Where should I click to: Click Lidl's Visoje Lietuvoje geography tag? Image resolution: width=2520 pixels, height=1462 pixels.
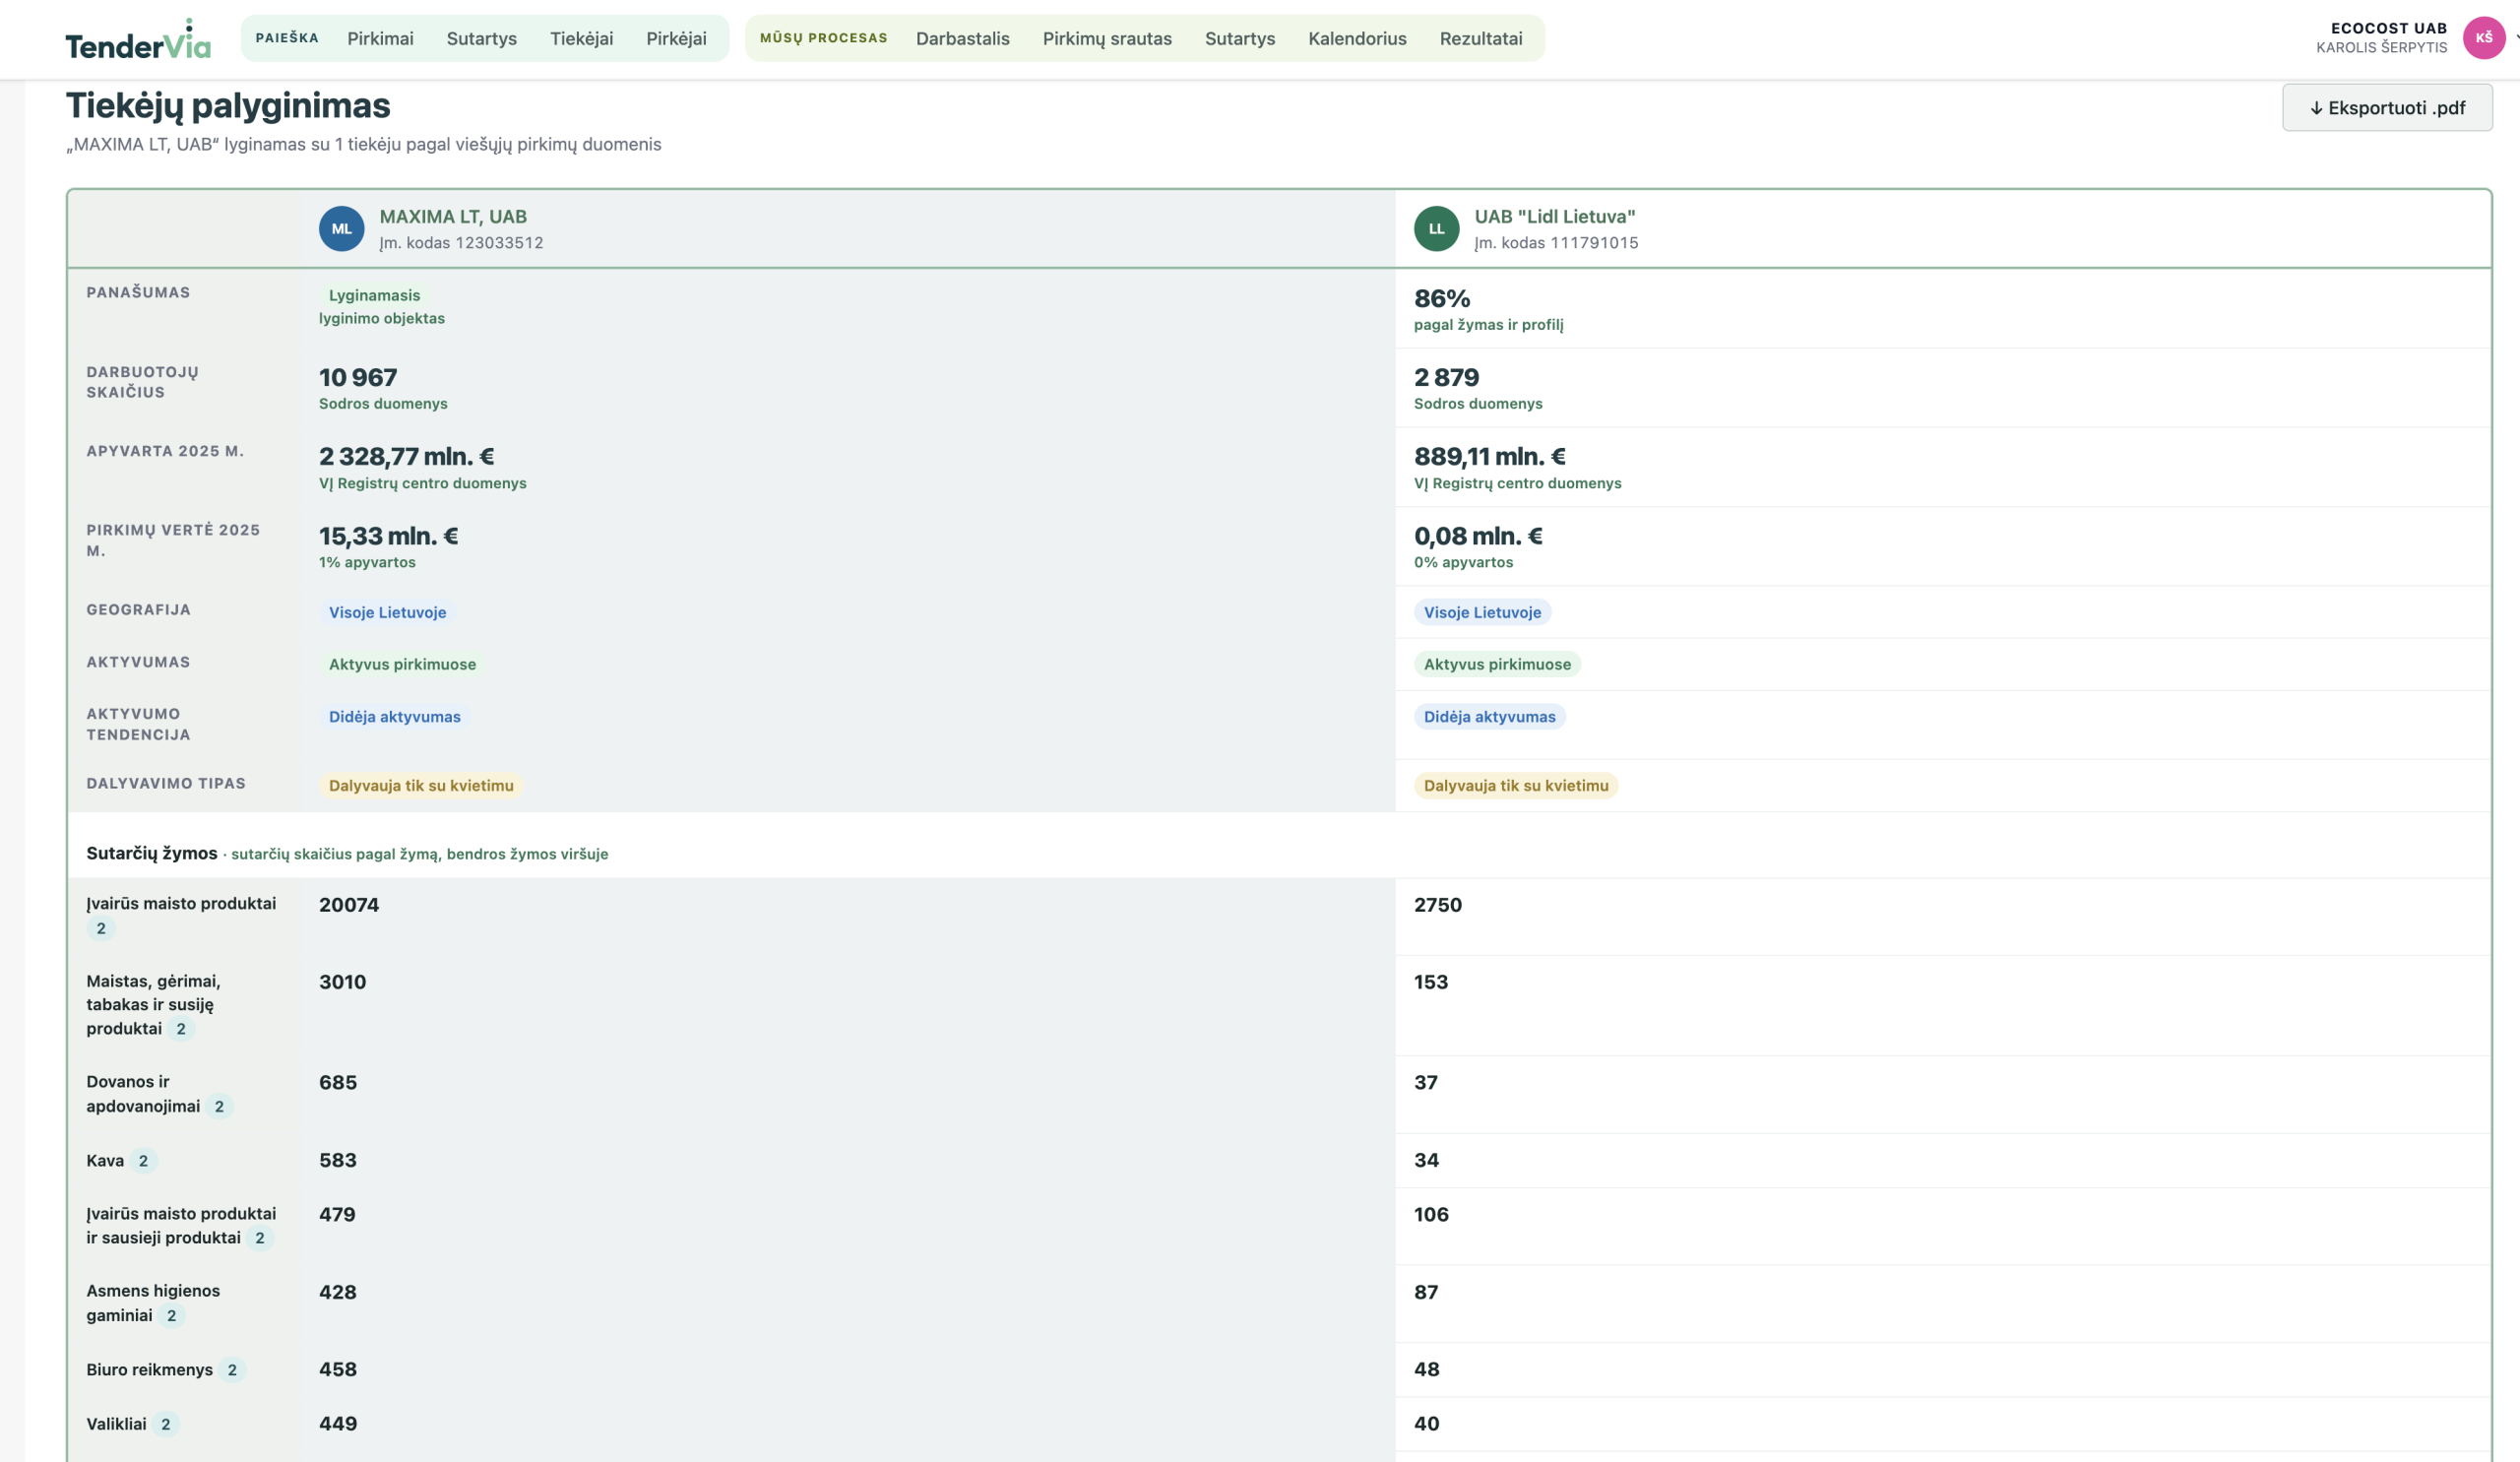pyautogui.click(x=1482, y=612)
